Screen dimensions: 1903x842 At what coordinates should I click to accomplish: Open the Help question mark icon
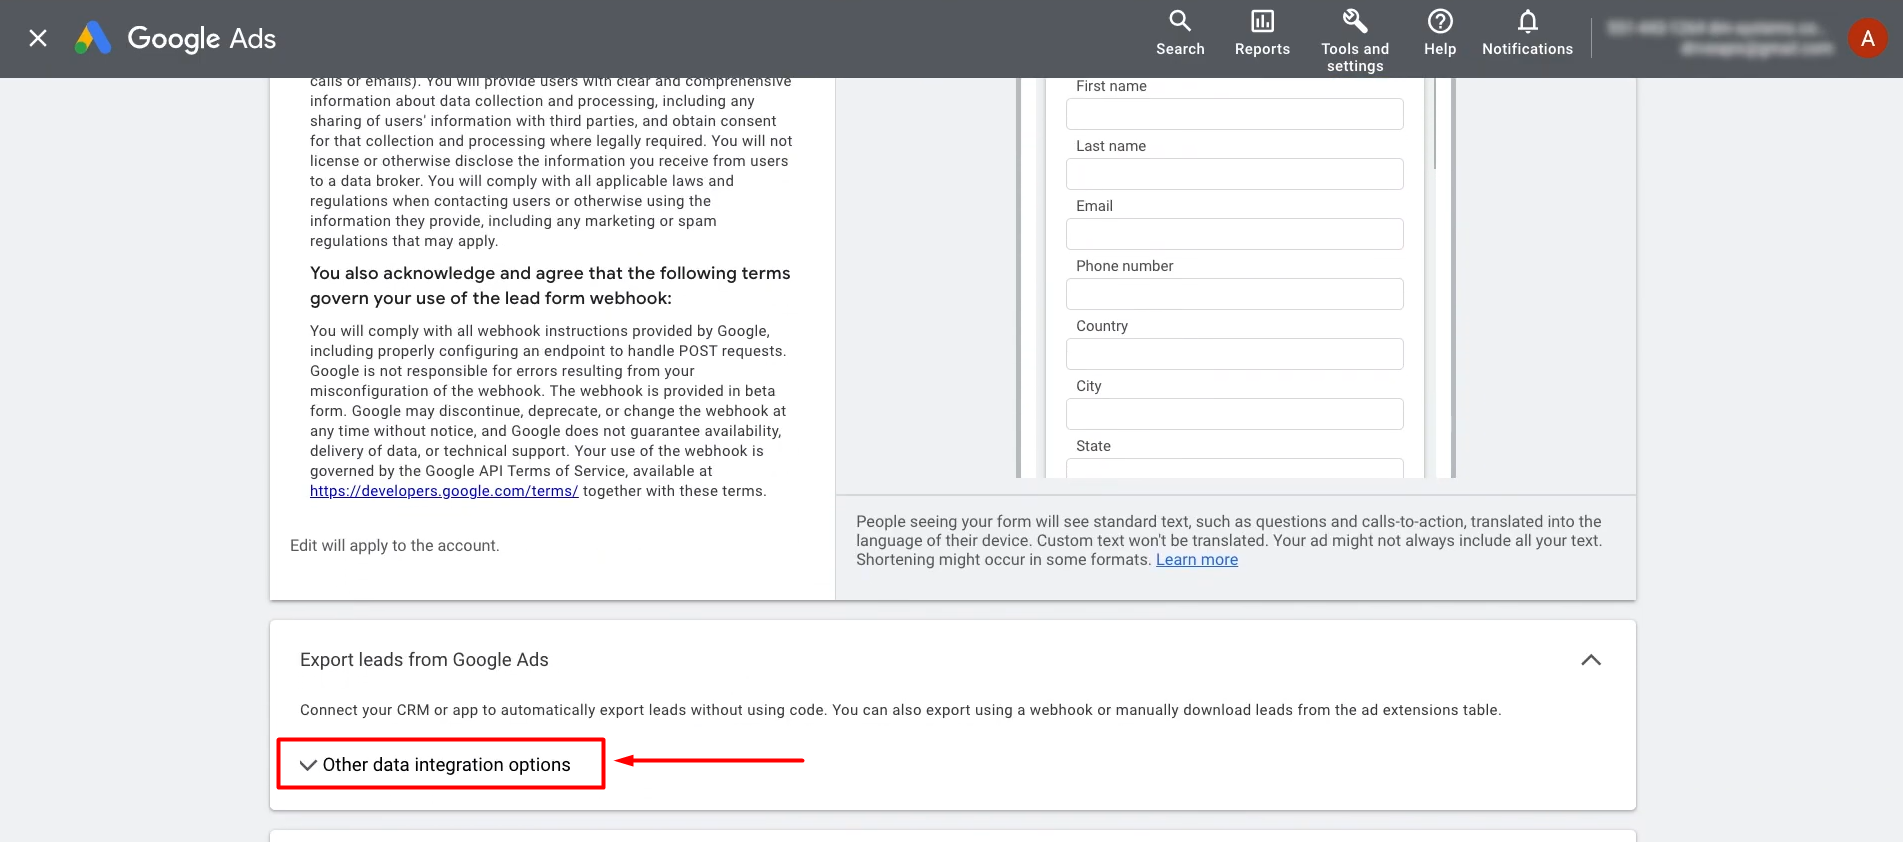(1440, 22)
